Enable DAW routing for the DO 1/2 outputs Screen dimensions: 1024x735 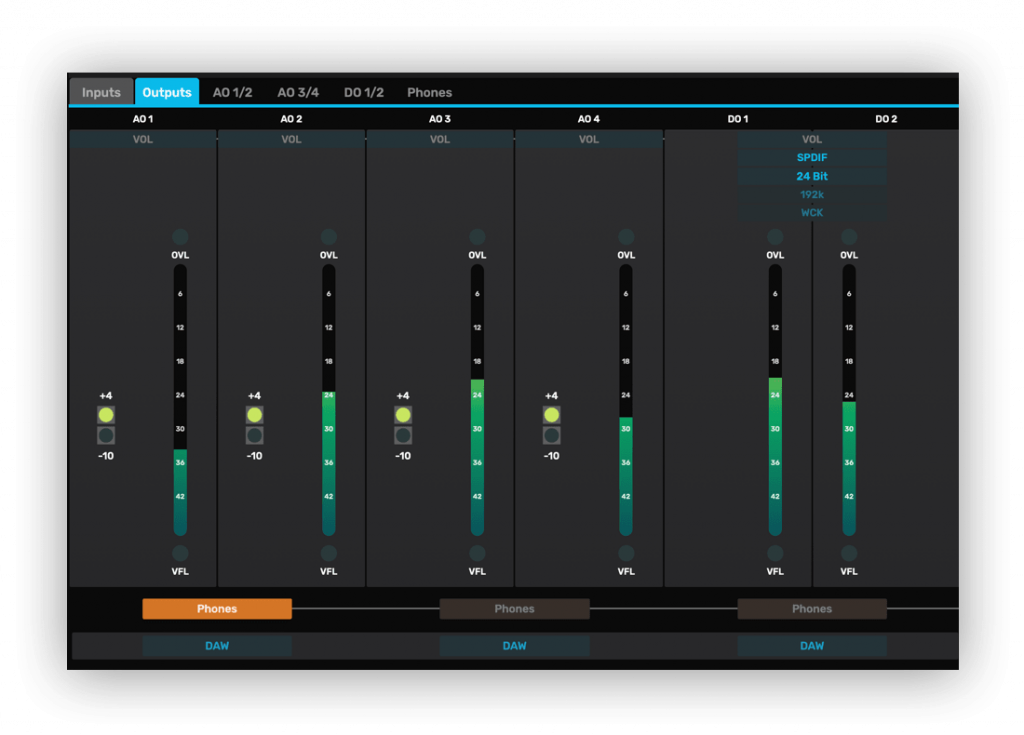pyautogui.click(x=811, y=645)
